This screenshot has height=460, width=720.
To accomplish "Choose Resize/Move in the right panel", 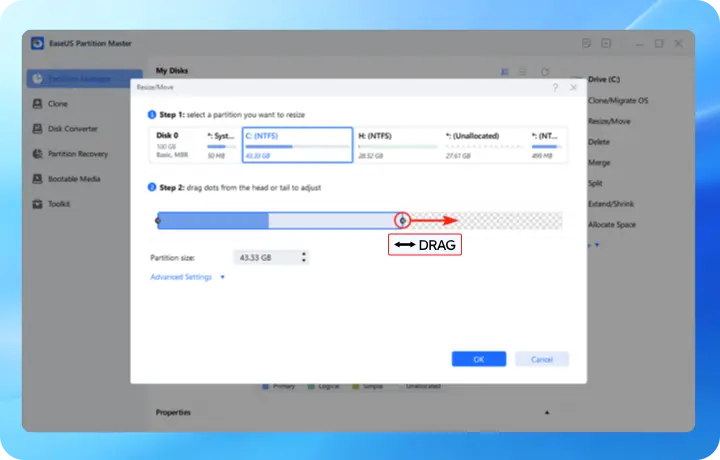I will [609, 121].
